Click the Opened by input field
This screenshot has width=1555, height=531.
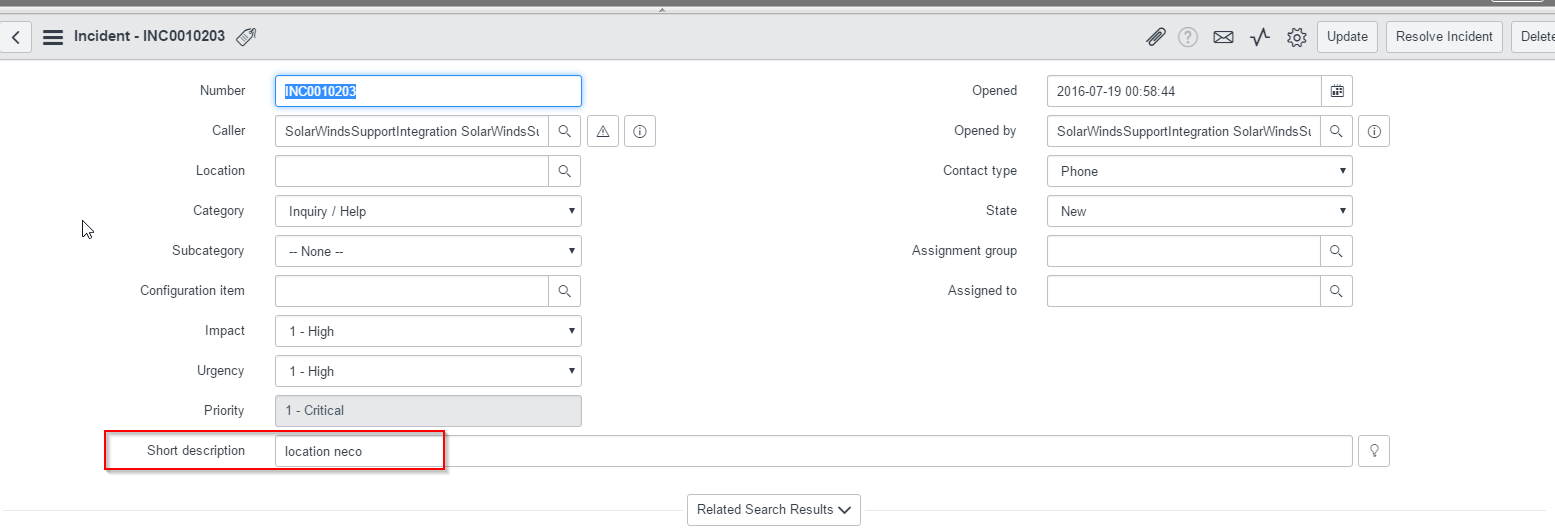click(1184, 131)
